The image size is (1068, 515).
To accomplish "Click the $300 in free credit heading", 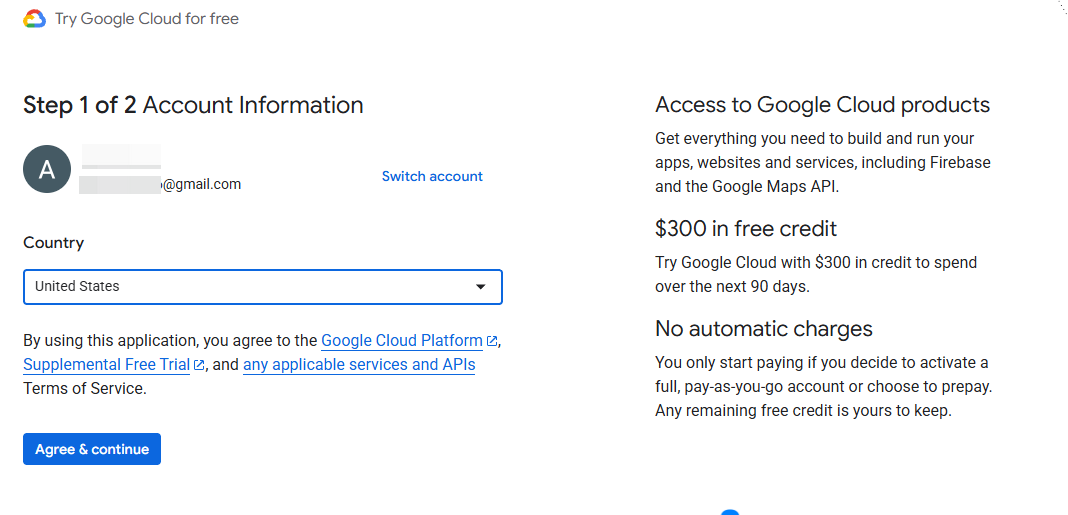I will pyautogui.click(x=746, y=228).
